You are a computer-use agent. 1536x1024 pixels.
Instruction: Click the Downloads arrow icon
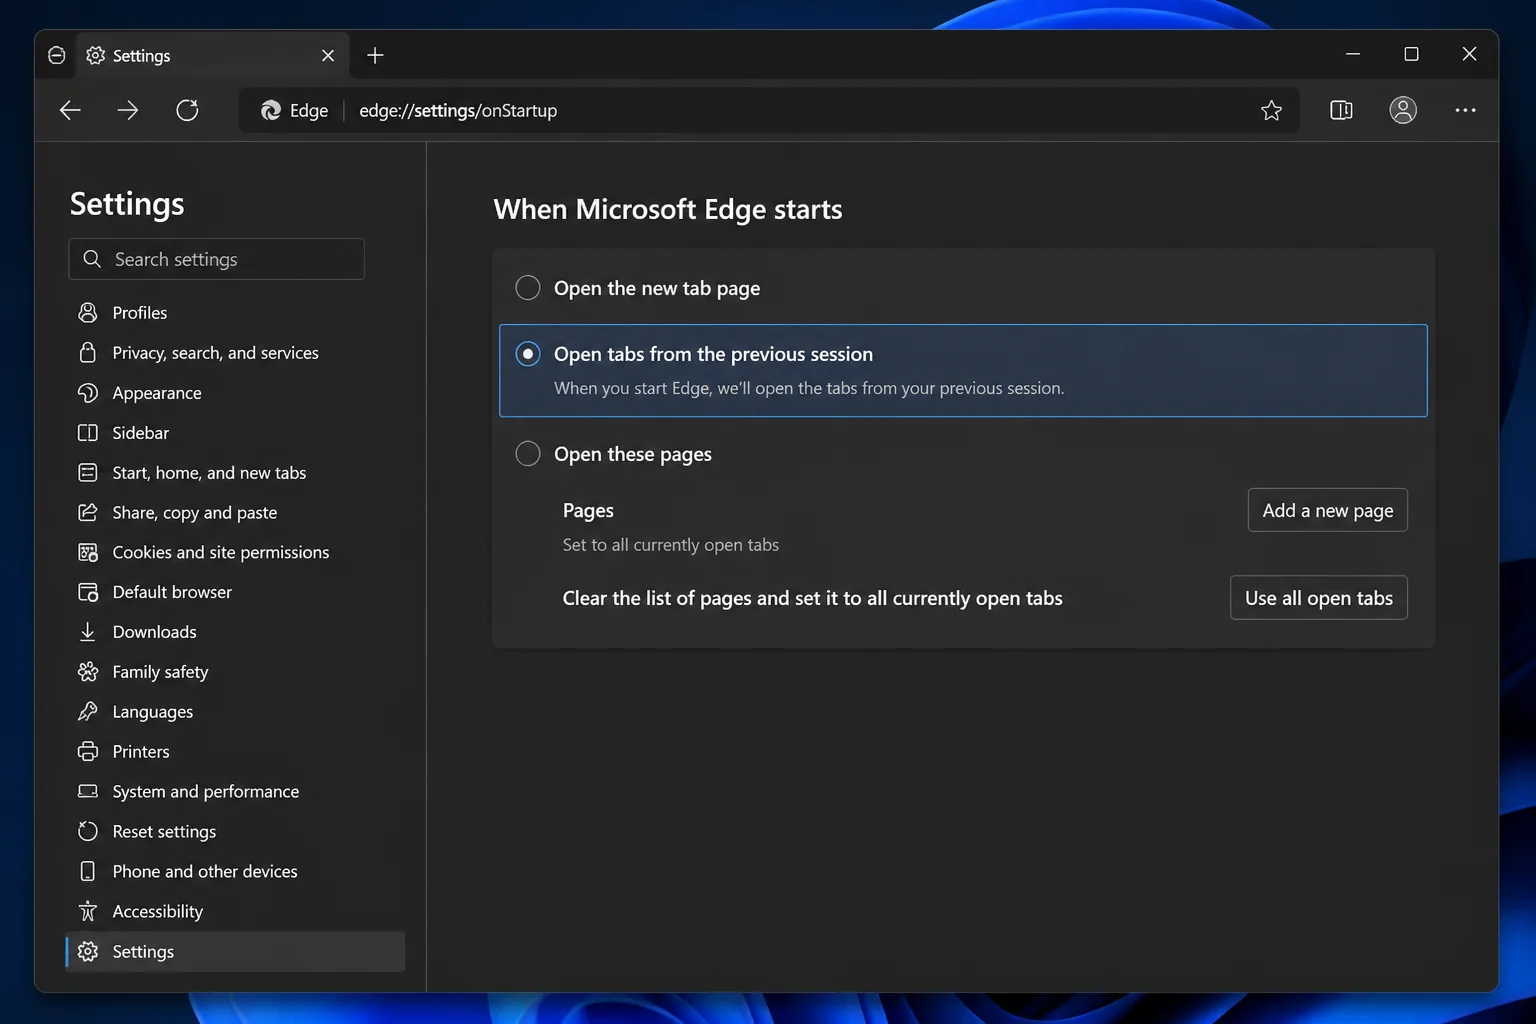tap(88, 632)
